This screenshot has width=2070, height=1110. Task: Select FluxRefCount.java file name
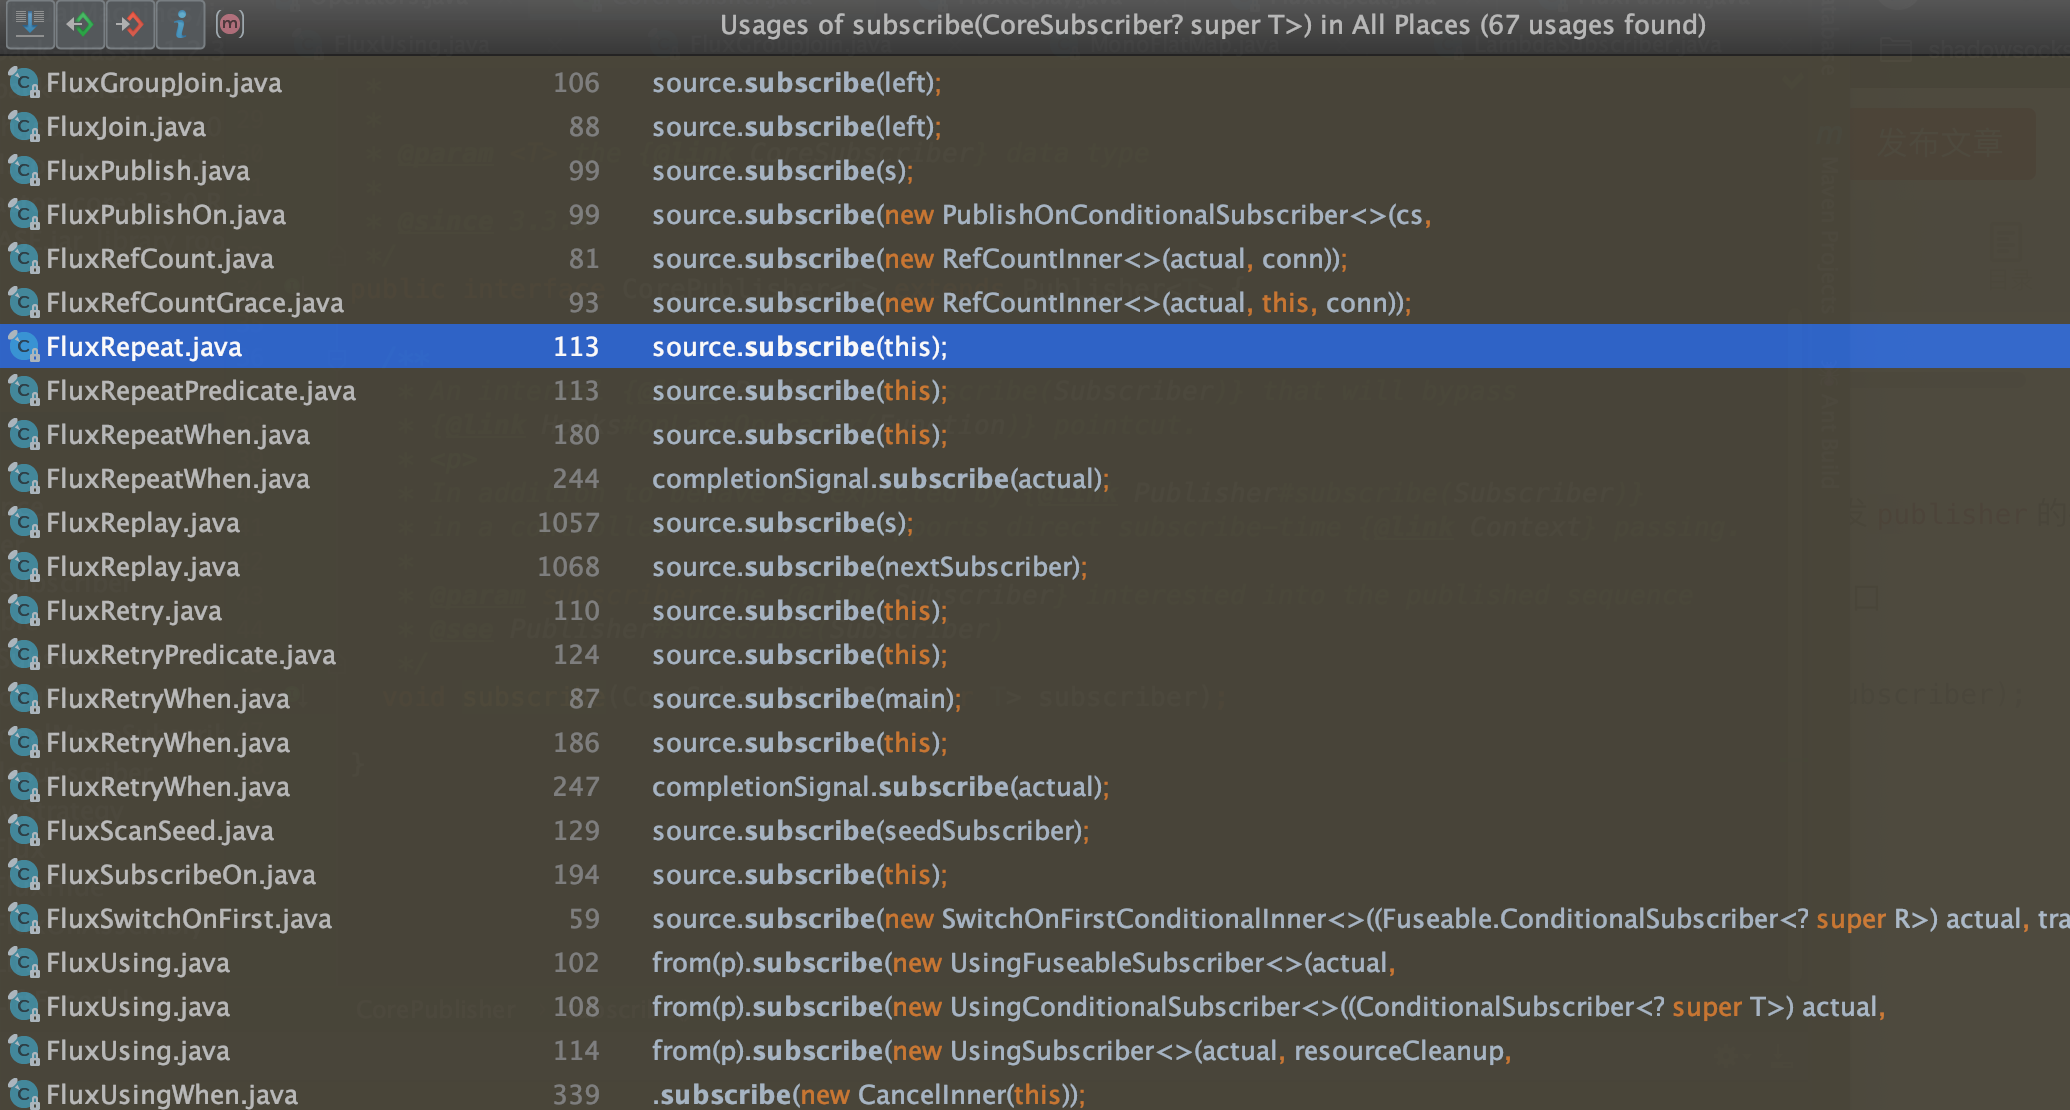coord(160,259)
